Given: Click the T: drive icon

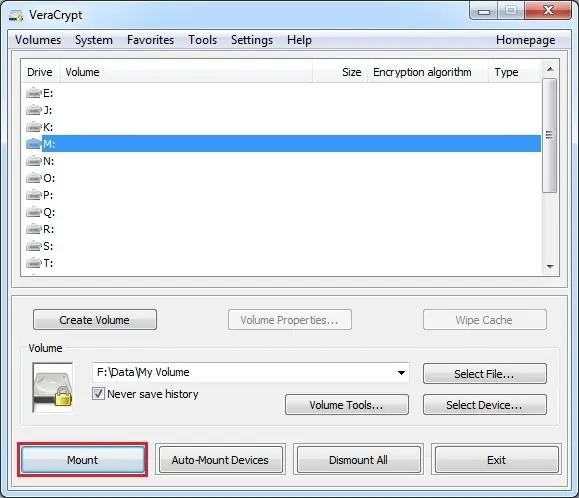Looking at the screenshot, I should point(34,263).
